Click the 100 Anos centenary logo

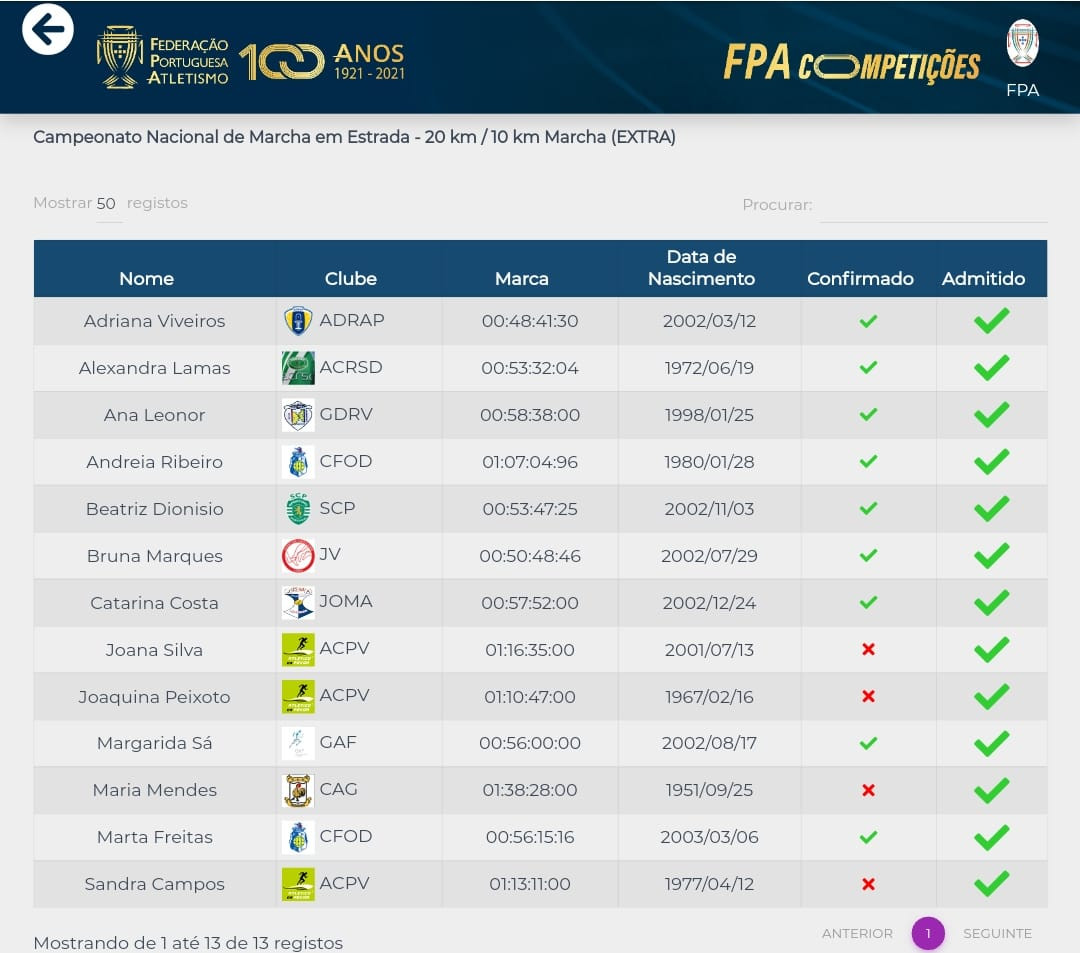322,62
